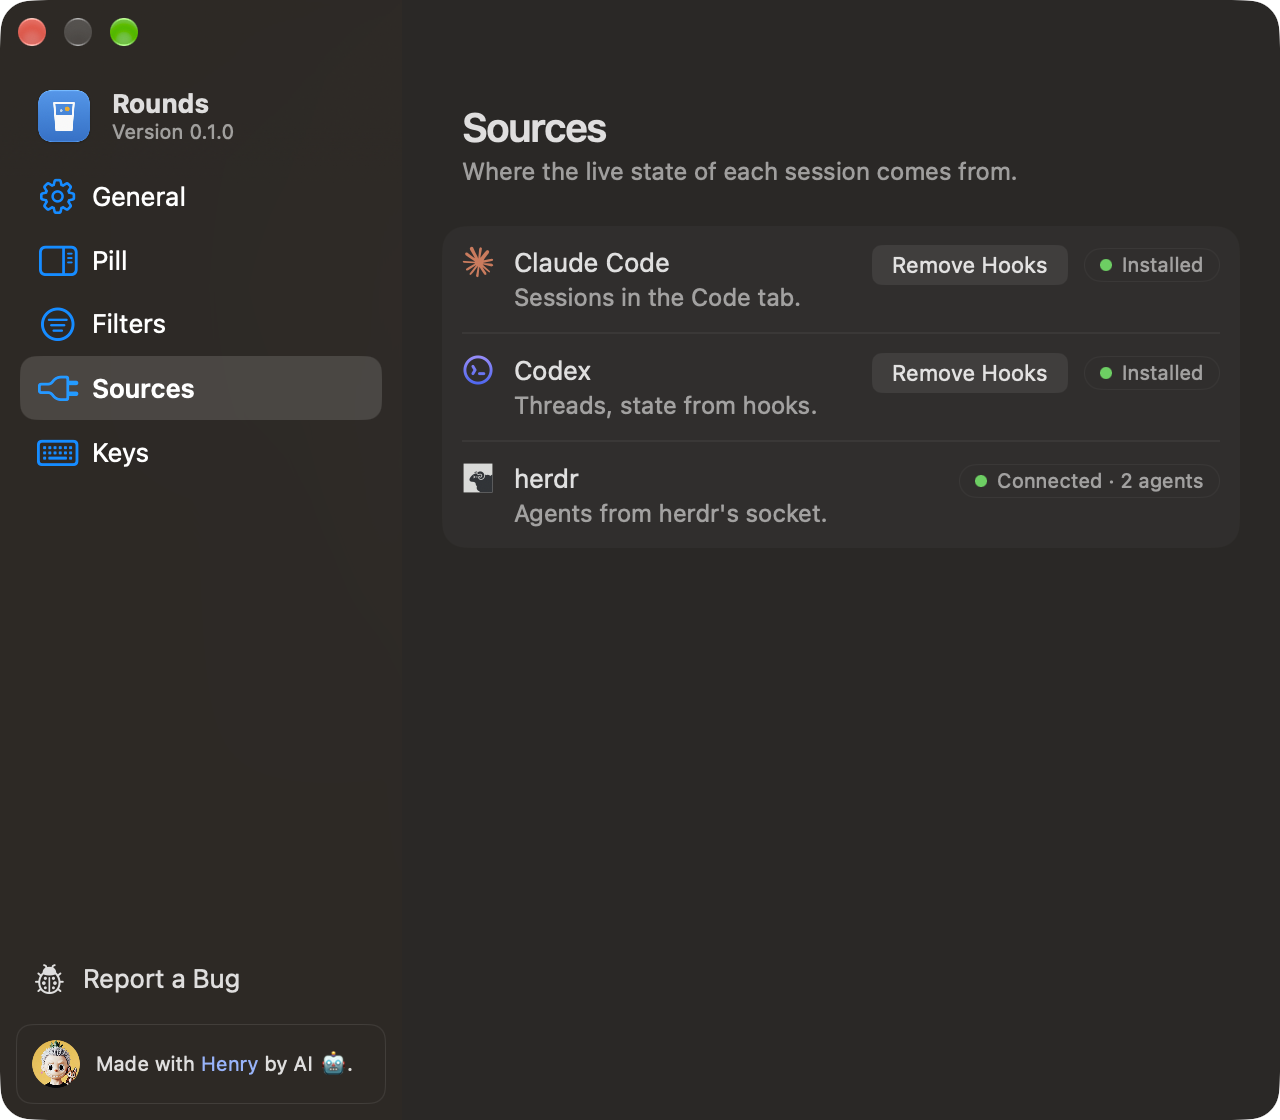Click the Claude Code starburst icon

478,262
